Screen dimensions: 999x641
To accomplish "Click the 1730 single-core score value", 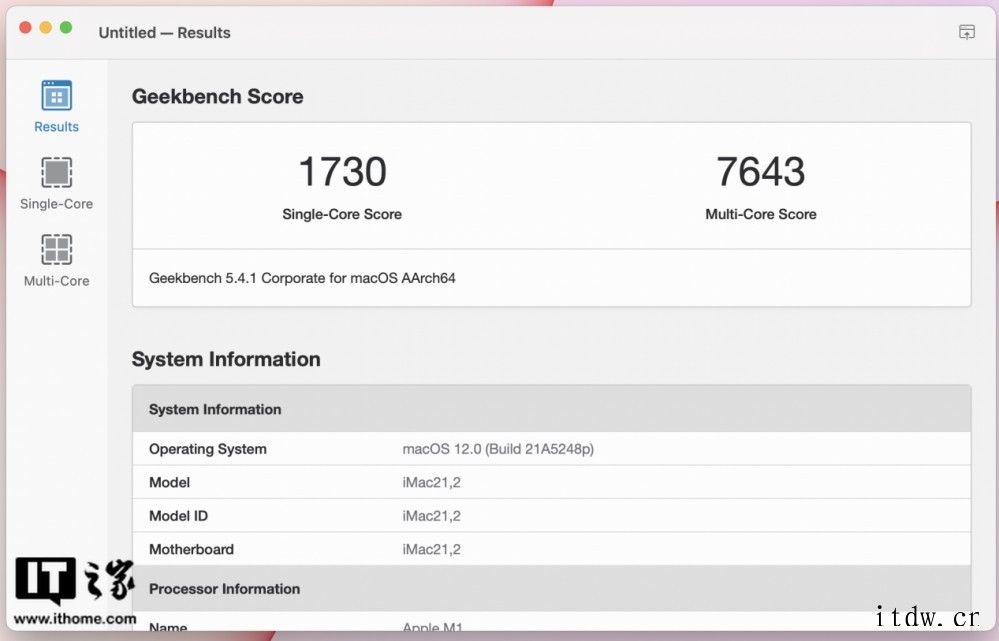I will [x=342, y=171].
